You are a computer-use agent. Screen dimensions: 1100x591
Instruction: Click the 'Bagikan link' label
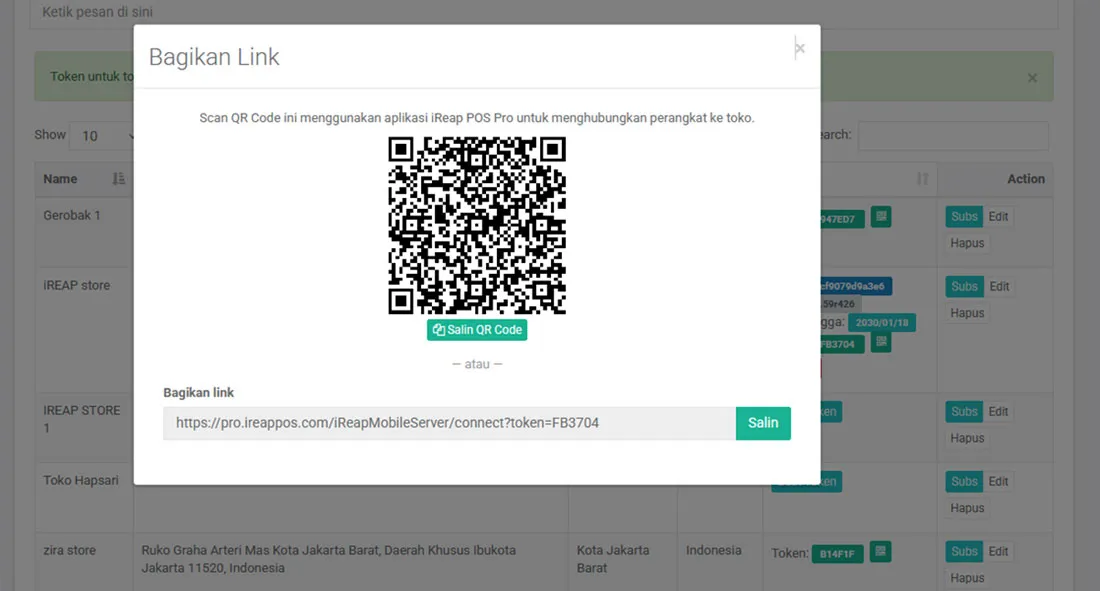click(199, 392)
